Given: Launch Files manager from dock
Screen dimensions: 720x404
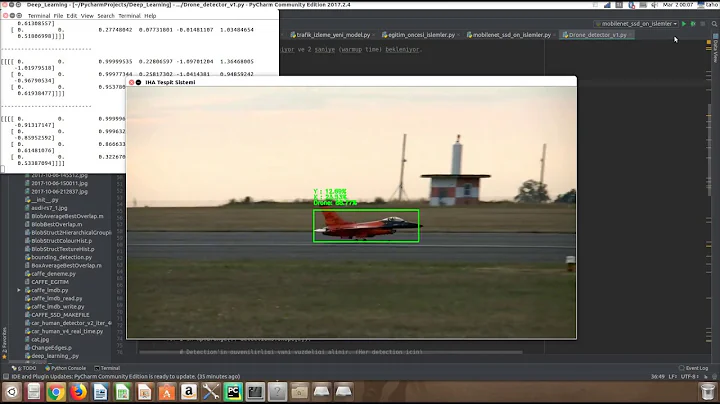Looking at the screenshot, I should pos(34,392).
